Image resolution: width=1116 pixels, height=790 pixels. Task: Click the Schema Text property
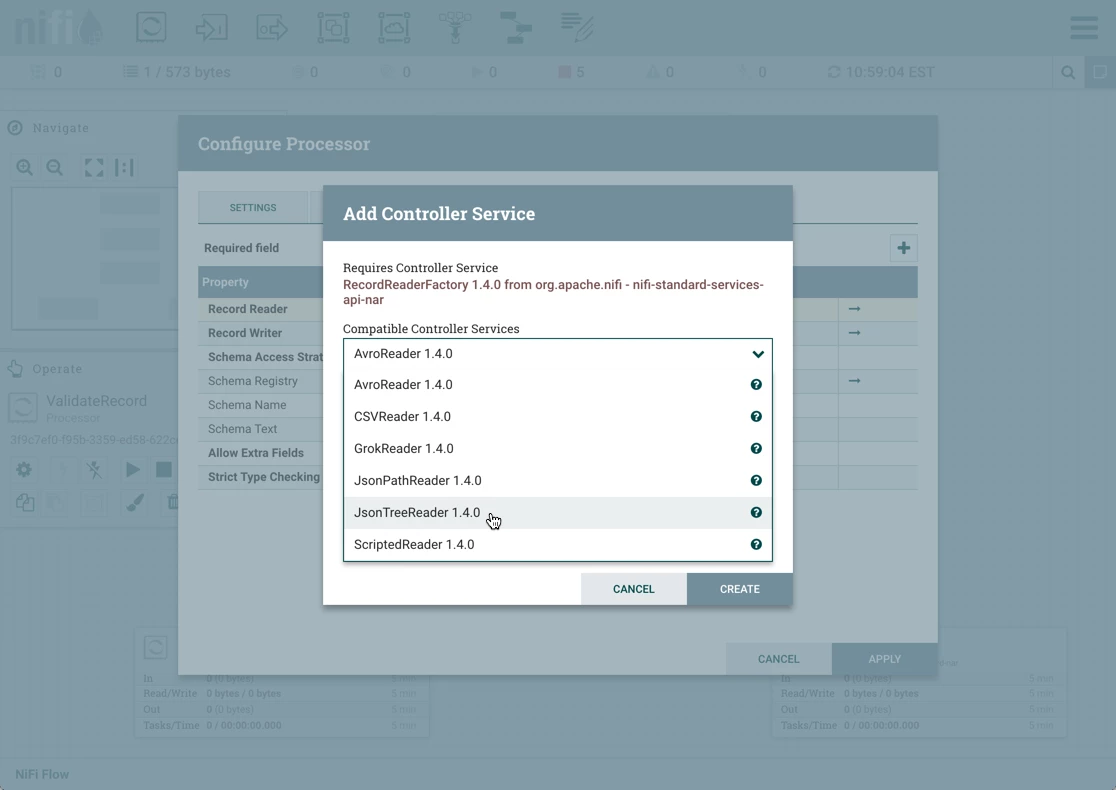coord(243,429)
